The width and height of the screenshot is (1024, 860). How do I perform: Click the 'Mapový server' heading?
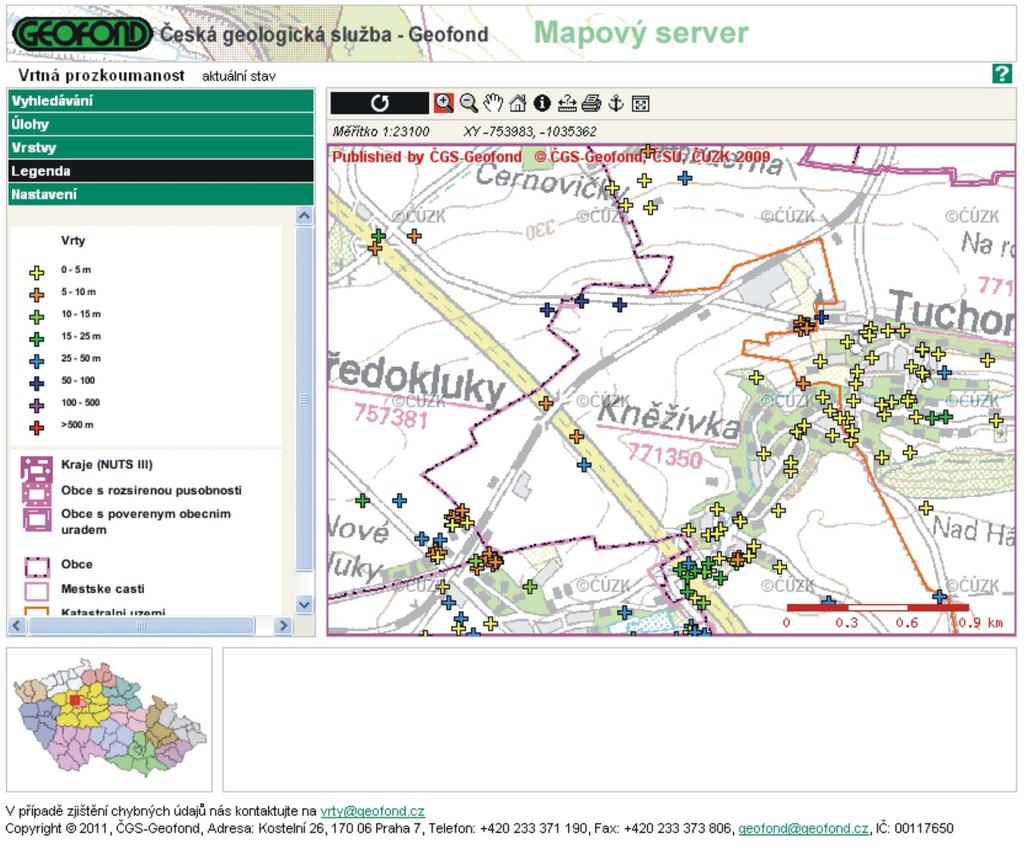tap(641, 33)
